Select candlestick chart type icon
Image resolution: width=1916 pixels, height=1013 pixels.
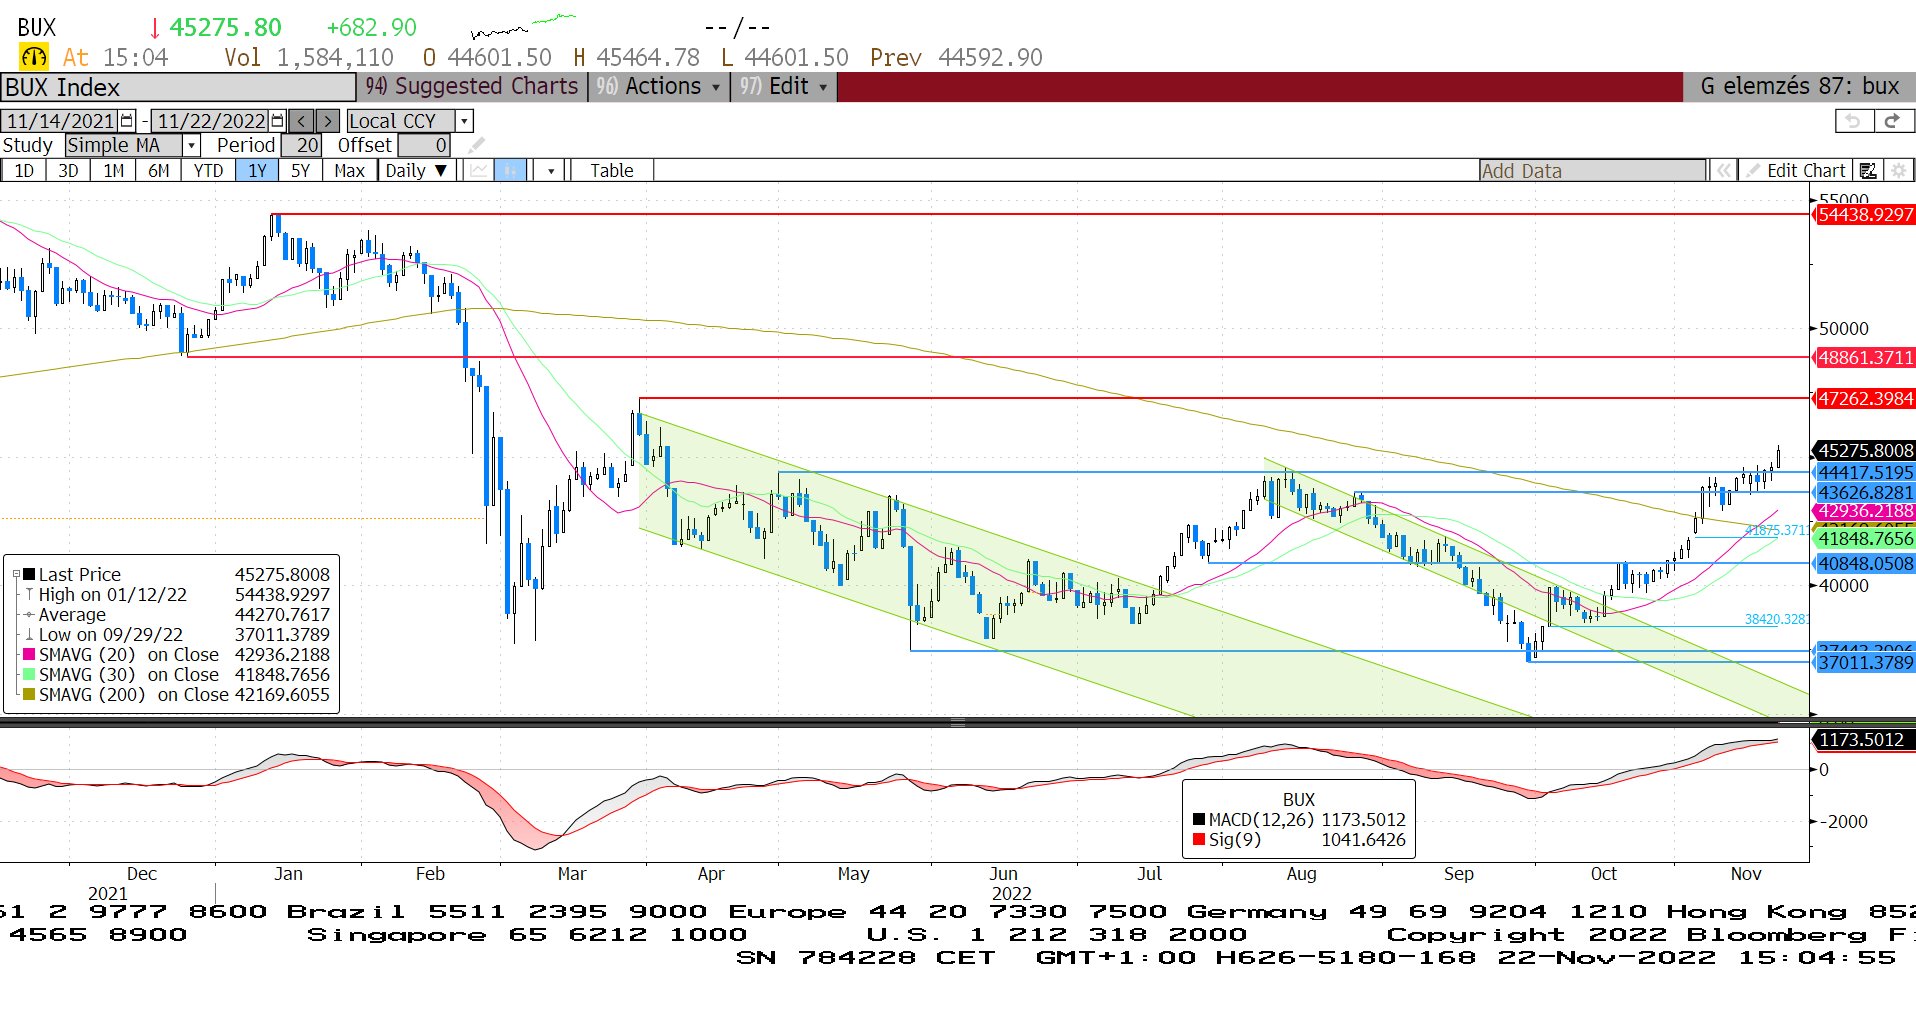coord(510,171)
